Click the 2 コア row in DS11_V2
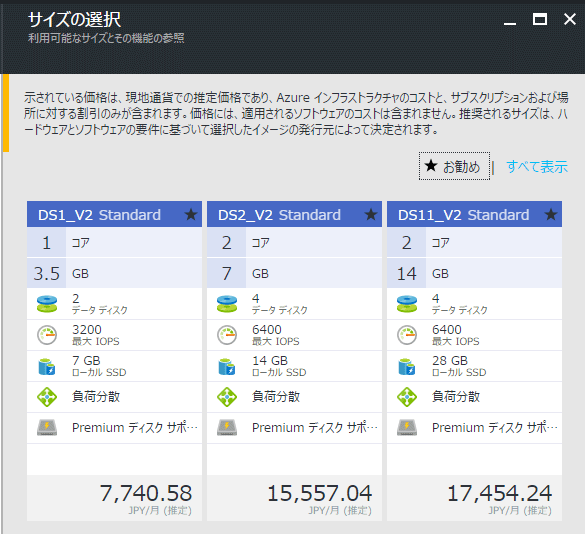Image resolution: width=585 pixels, height=534 pixels. 474,243
